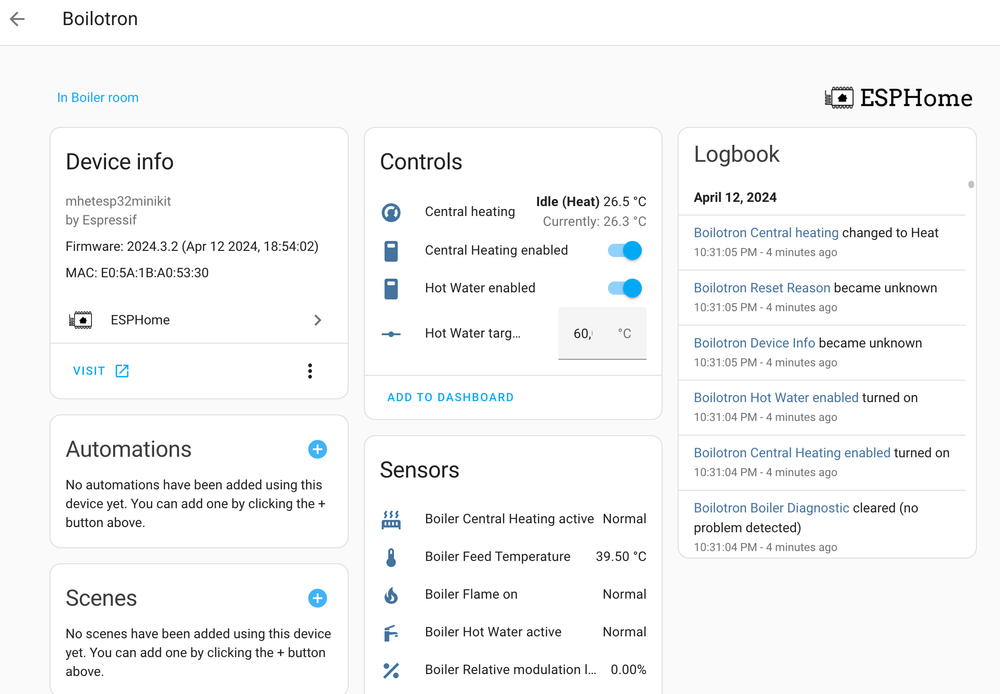Open the In Boiler room area link
Screen dimensions: 1000x694
pos(98,97)
